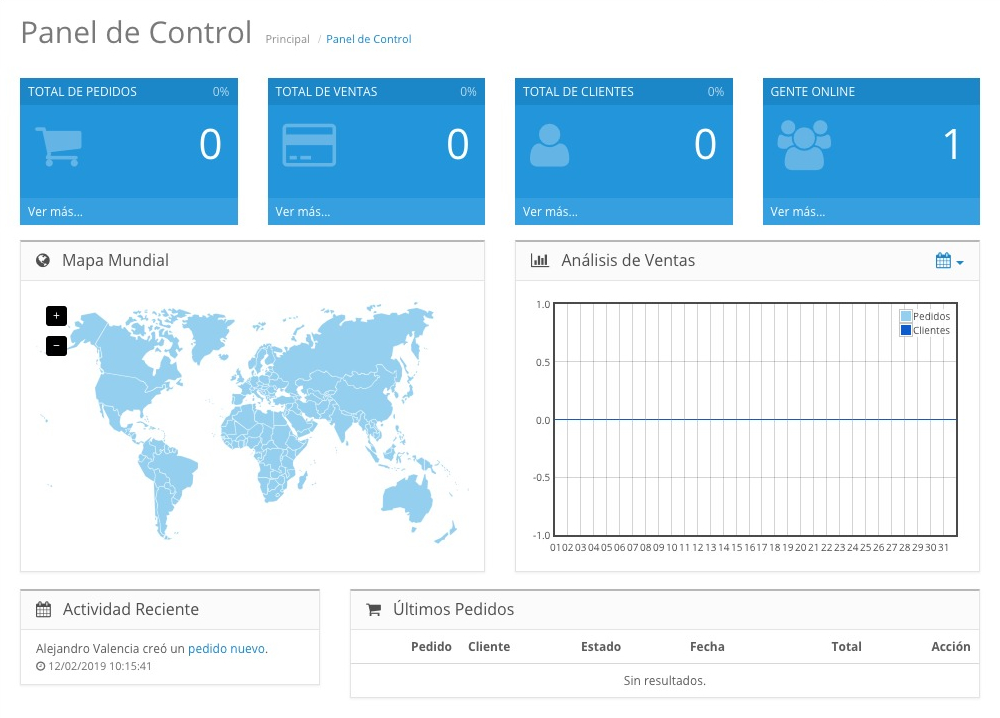
Task: Click the group icon in Gente Online
Action: 803,146
